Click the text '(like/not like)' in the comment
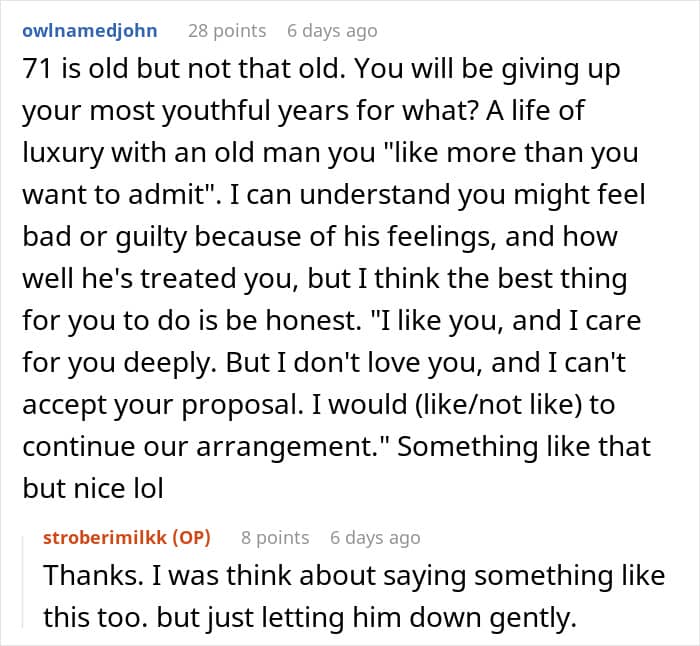The height and width of the screenshot is (646, 700). pyautogui.click(x=498, y=404)
